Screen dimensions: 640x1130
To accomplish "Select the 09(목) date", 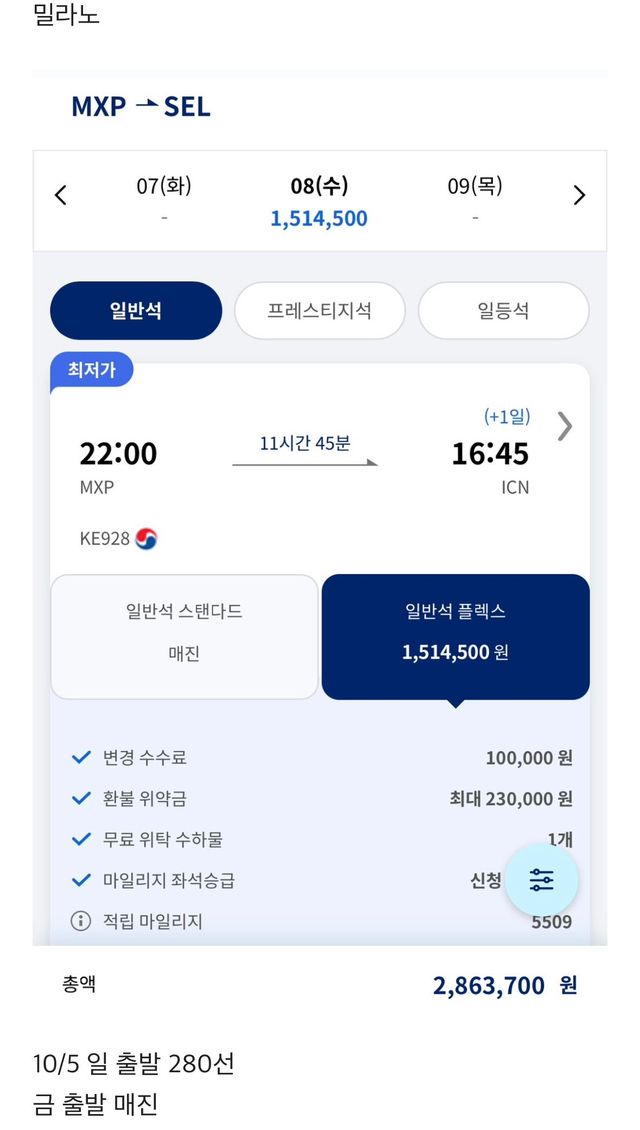I will click(x=474, y=198).
